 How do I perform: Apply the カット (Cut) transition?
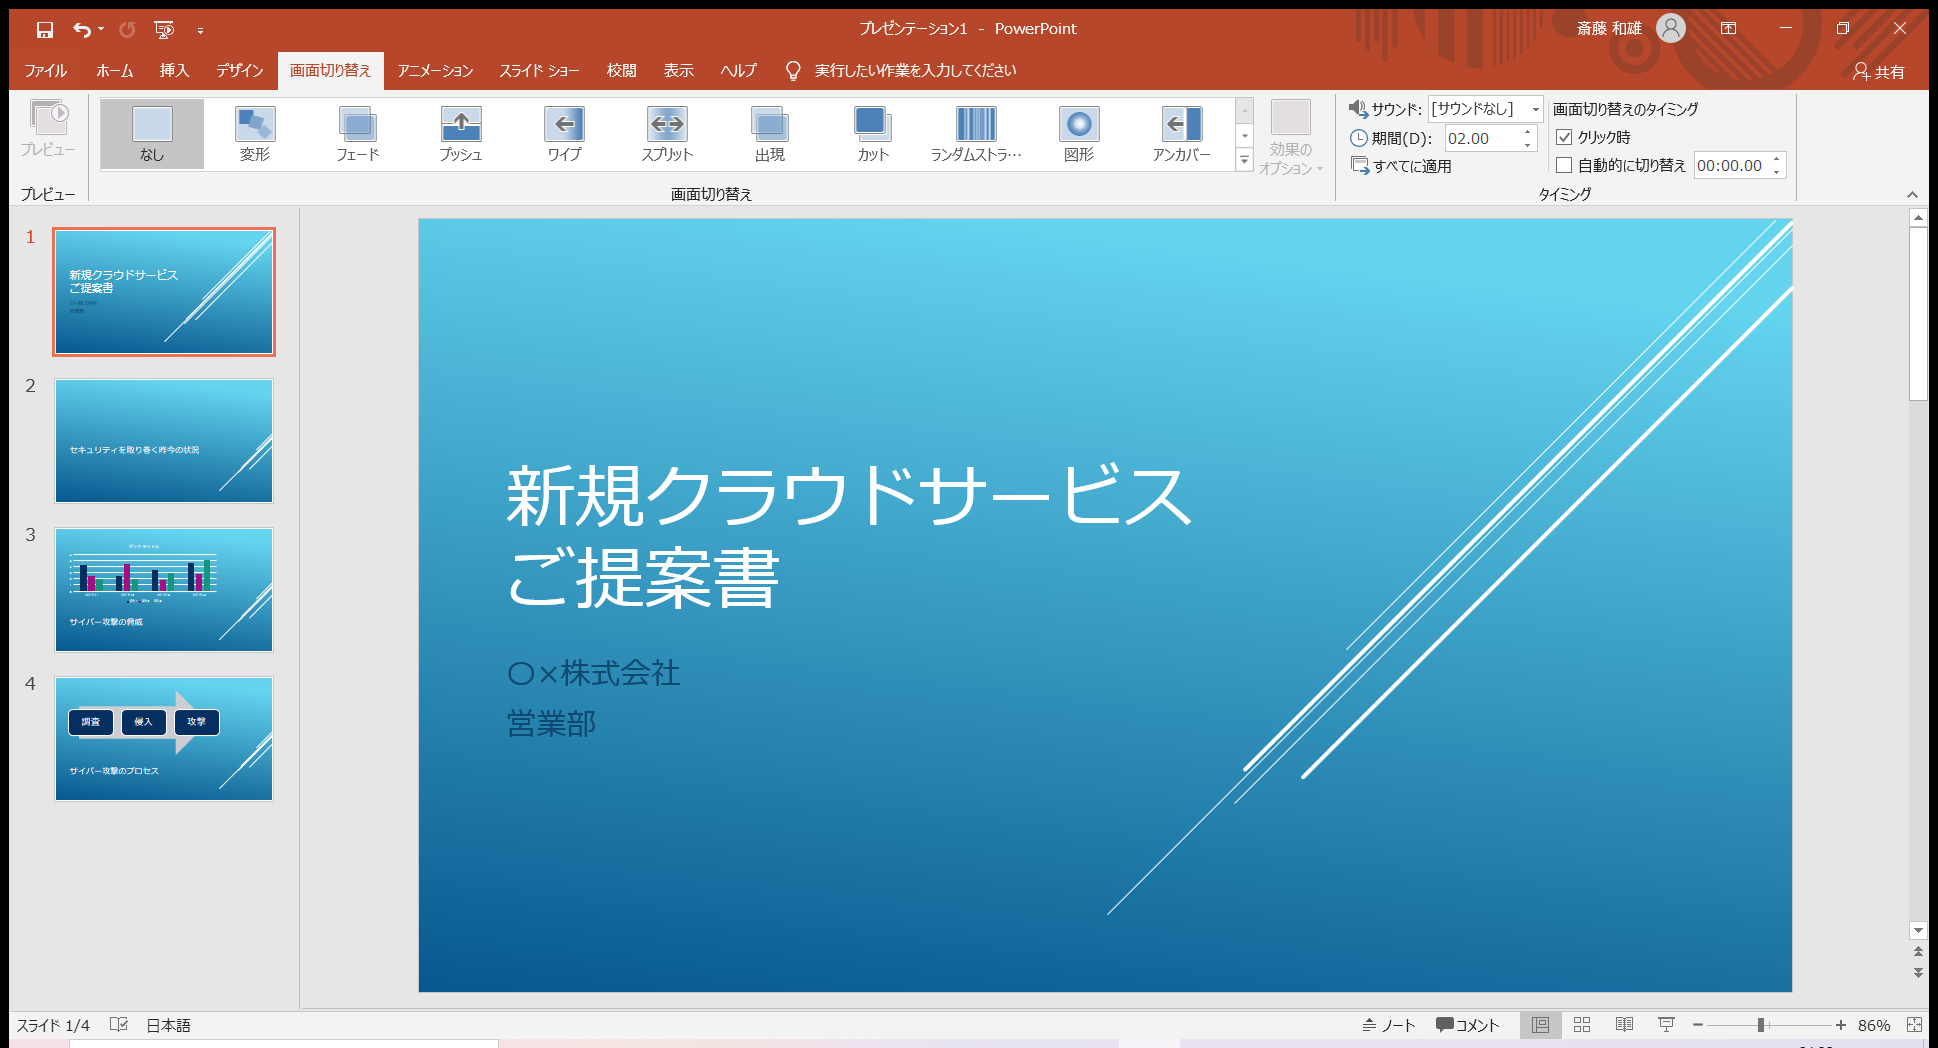[x=870, y=133]
